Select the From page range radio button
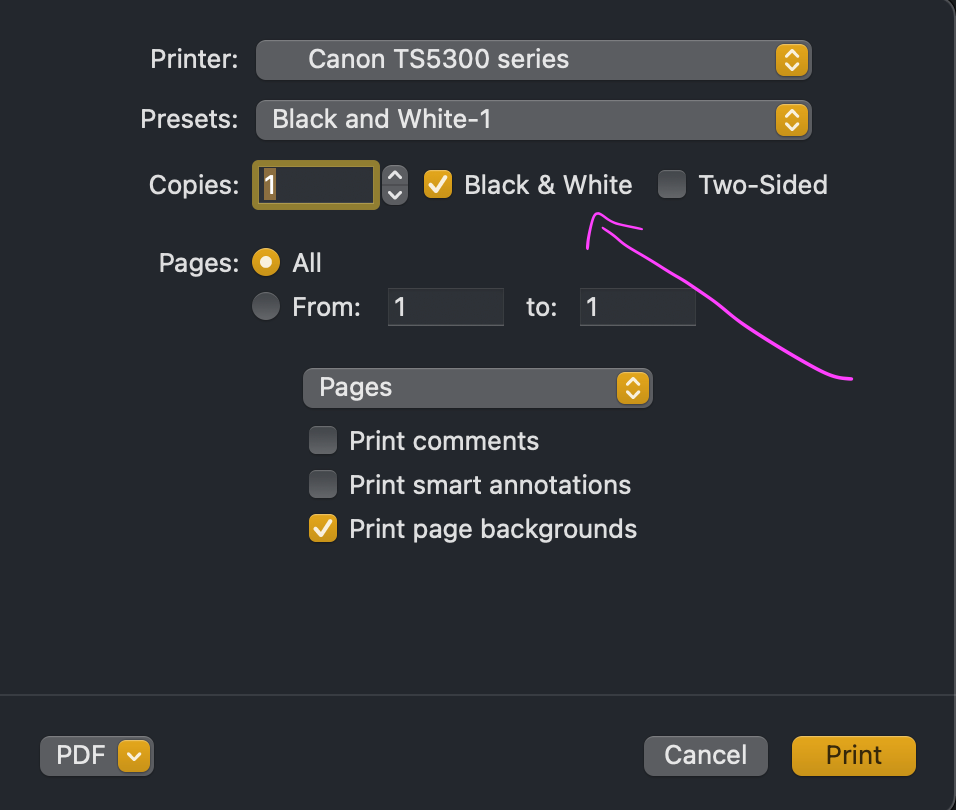The width and height of the screenshot is (956, 810). [266, 307]
